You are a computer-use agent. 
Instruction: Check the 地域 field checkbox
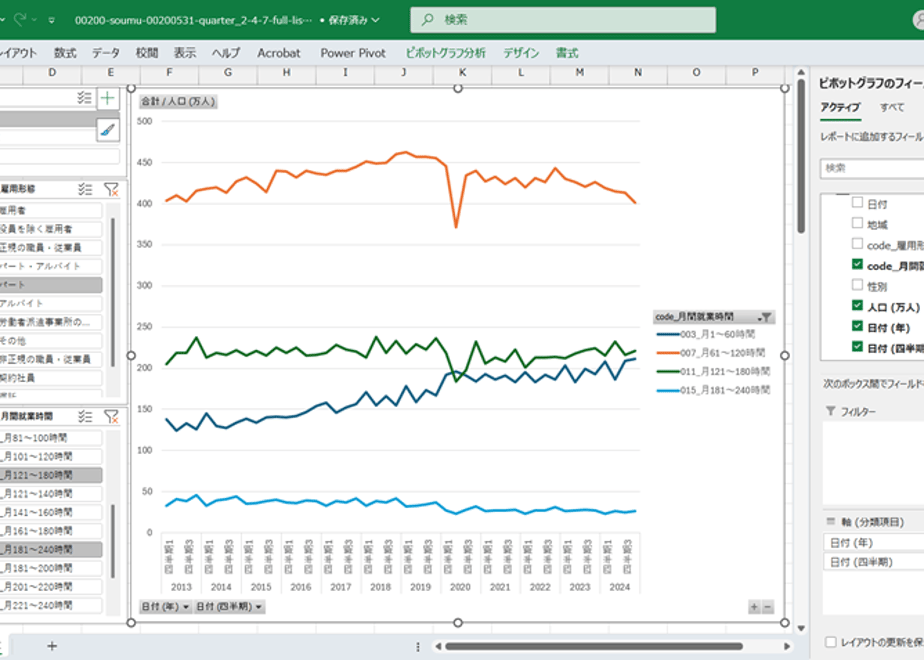click(857, 223)
